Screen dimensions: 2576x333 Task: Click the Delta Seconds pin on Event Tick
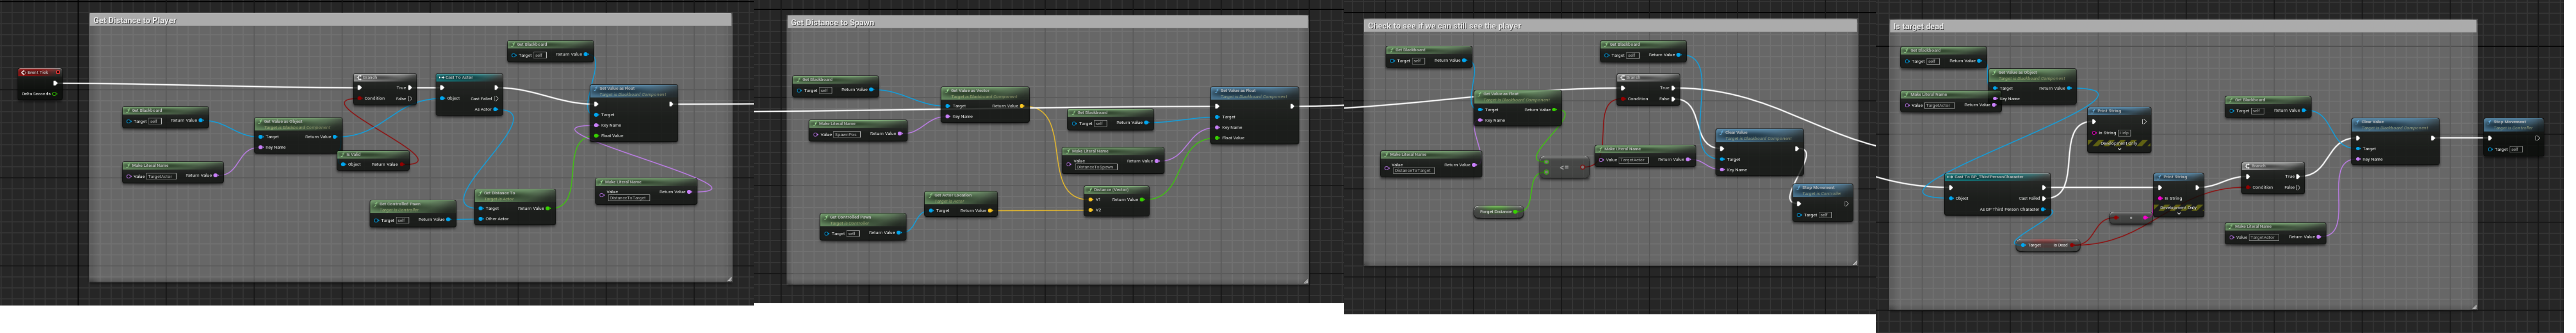pyautogui.click(x=55, y=94)
